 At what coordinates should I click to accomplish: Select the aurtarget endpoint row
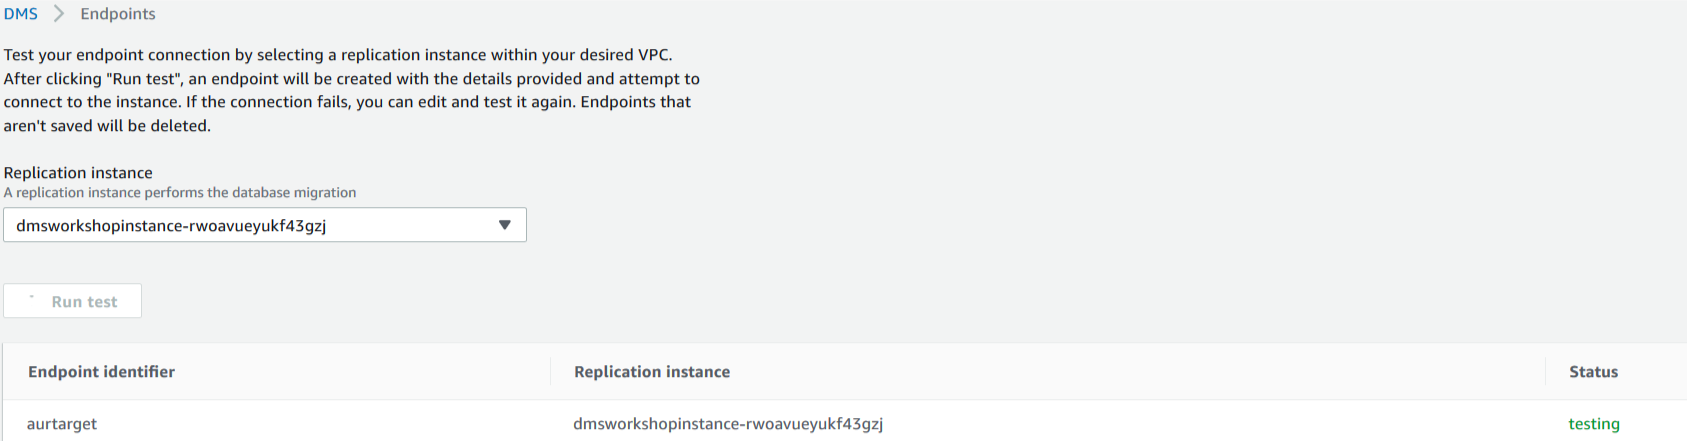(844, 423)
